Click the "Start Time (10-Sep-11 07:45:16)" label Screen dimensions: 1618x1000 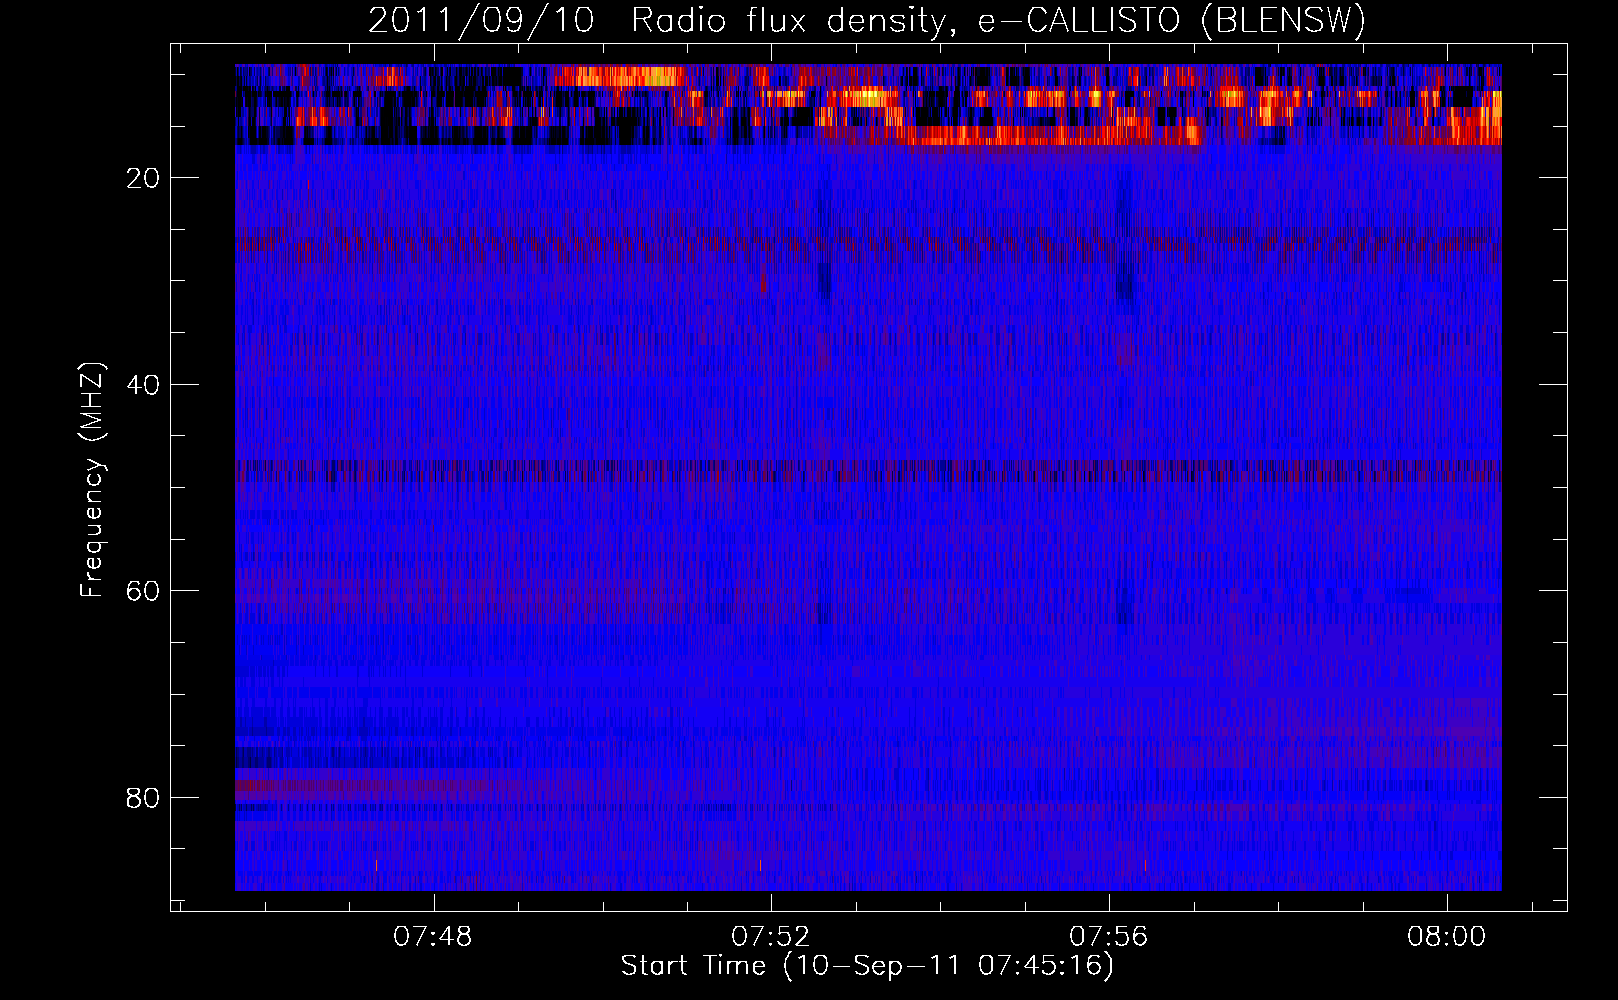(x=867, y=966)
